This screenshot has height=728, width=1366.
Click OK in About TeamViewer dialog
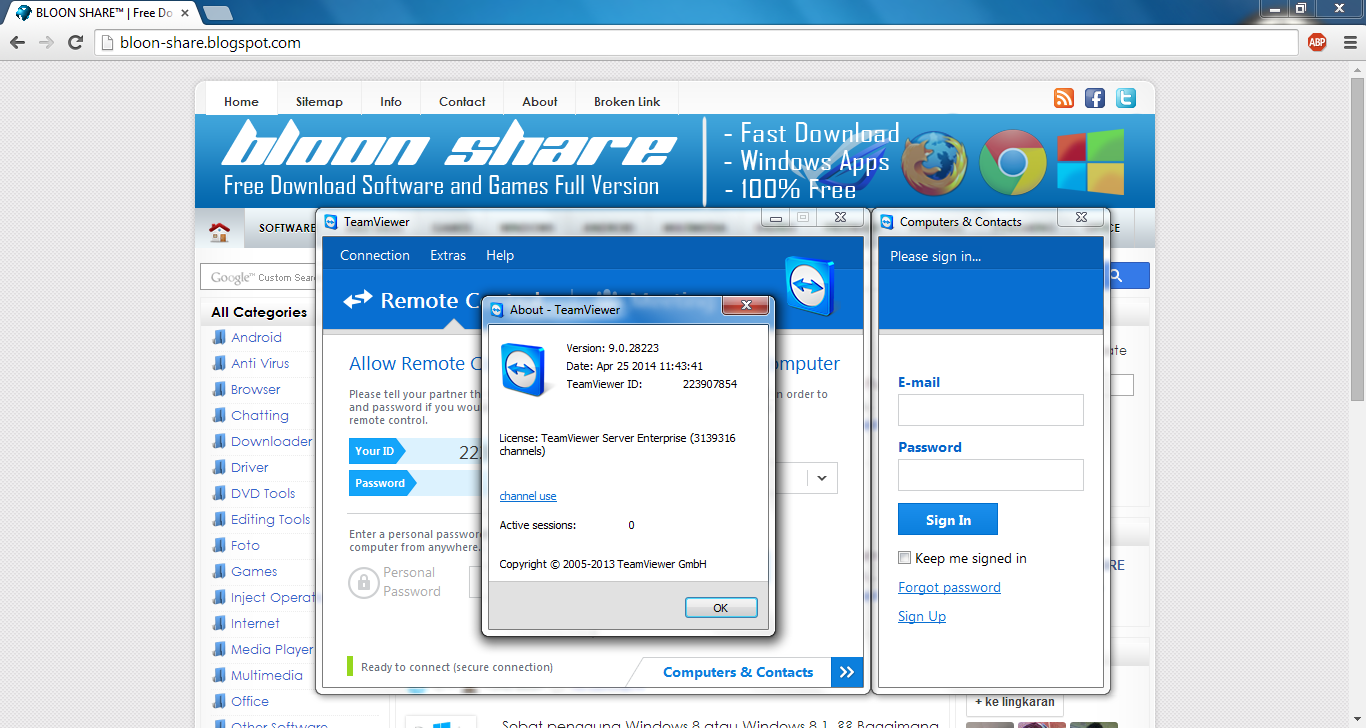[x=721, y=608]
